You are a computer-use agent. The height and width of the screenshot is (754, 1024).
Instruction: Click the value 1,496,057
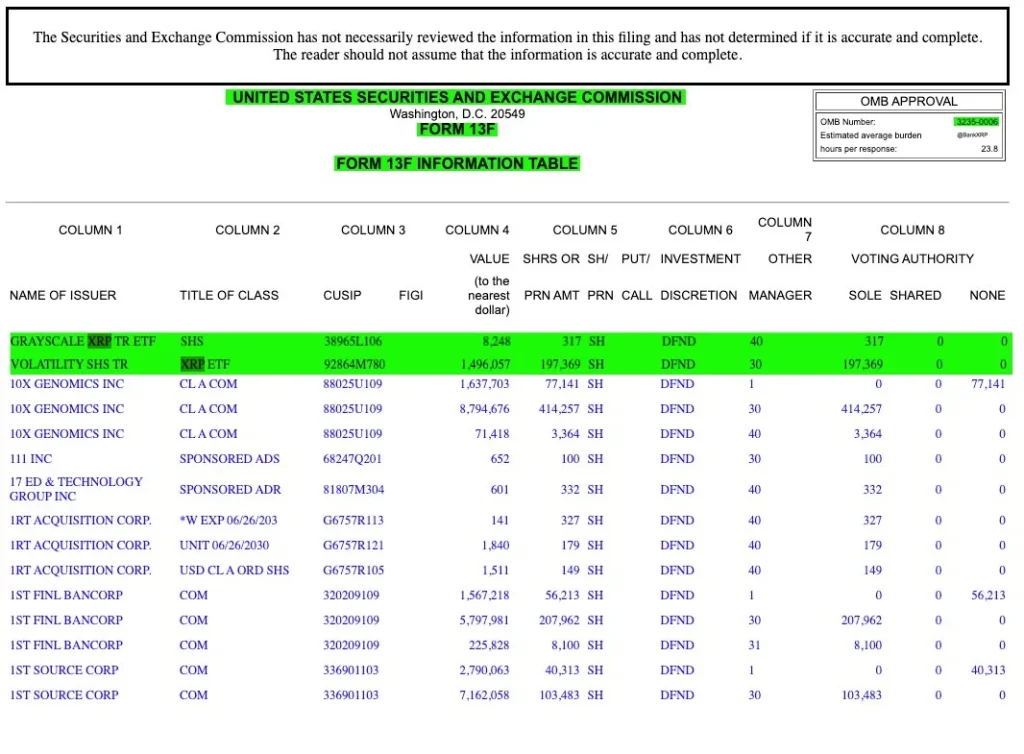pos(485,364)
